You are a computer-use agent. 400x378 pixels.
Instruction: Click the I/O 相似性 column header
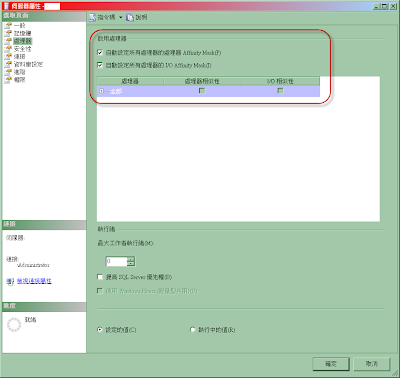281,81
